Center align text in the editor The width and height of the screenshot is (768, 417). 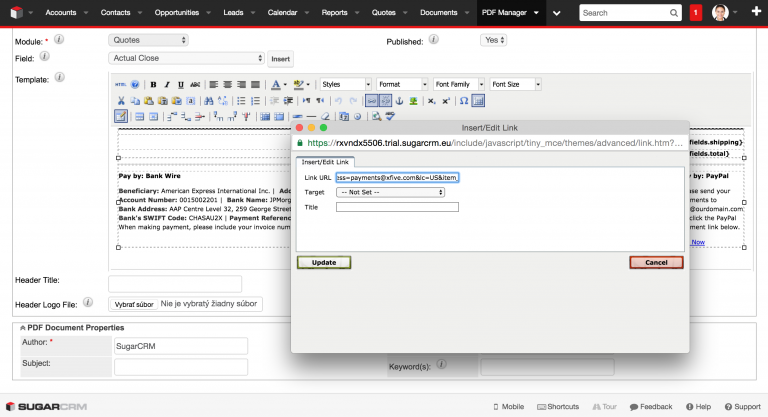pyautogui.click(x=227, y=84)
